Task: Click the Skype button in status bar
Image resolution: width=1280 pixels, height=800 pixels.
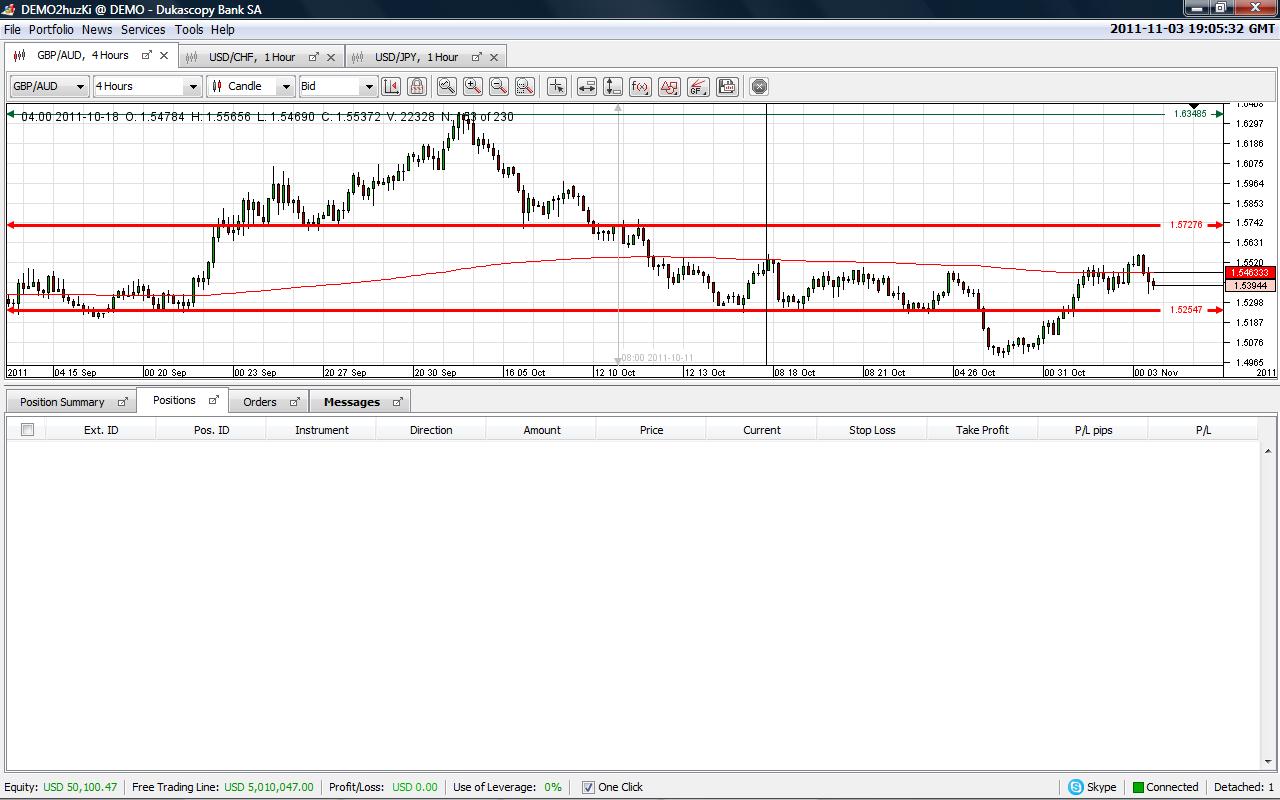Action: click(x=1092, y=787)
